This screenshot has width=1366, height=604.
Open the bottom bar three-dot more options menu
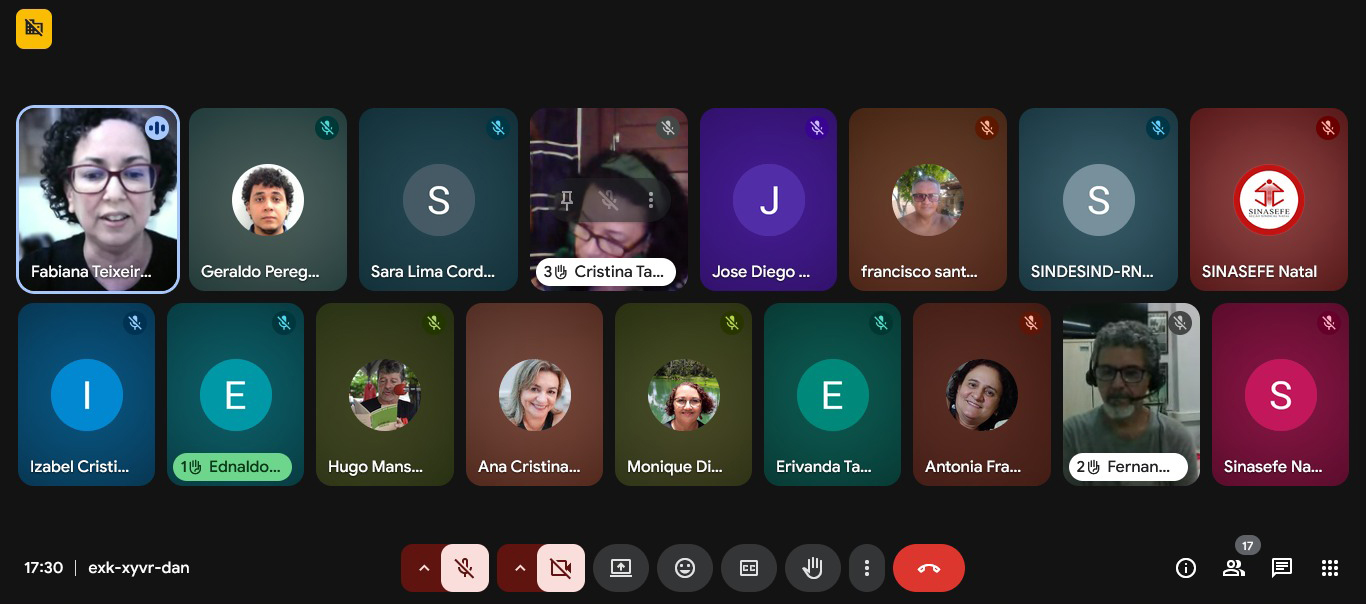[867, 568]
